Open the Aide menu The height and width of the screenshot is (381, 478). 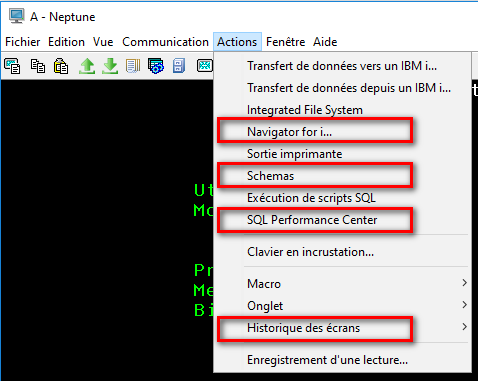325,42
